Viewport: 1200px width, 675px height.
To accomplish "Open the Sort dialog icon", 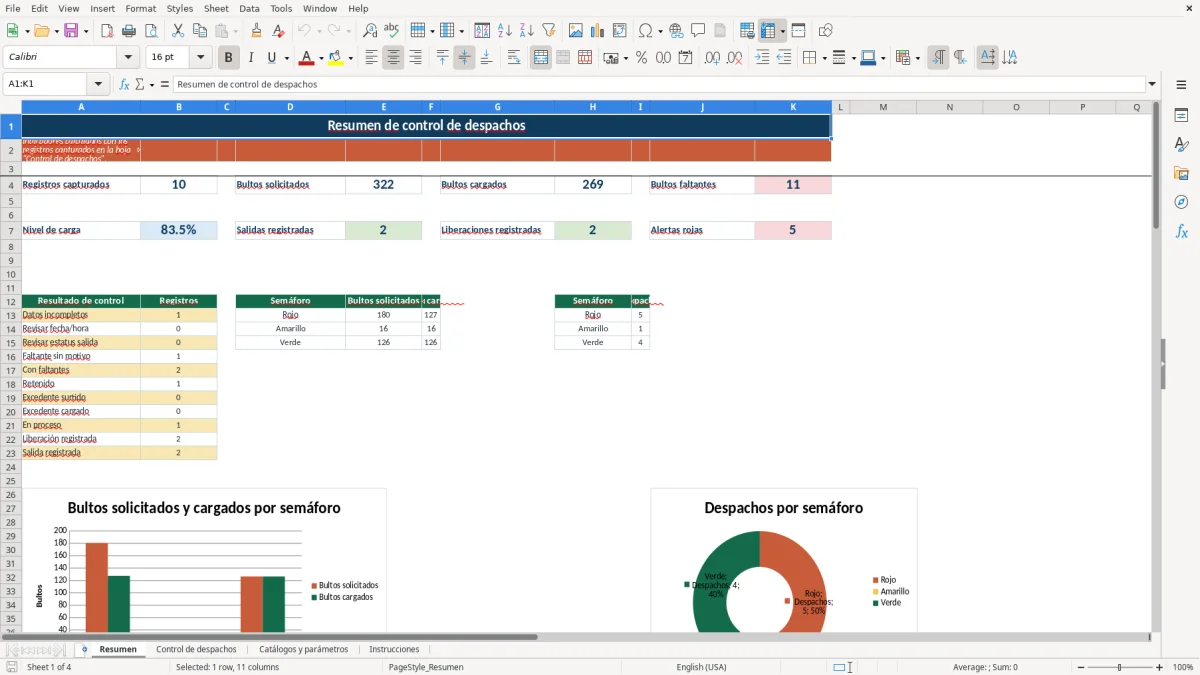I will pos(482,31).
